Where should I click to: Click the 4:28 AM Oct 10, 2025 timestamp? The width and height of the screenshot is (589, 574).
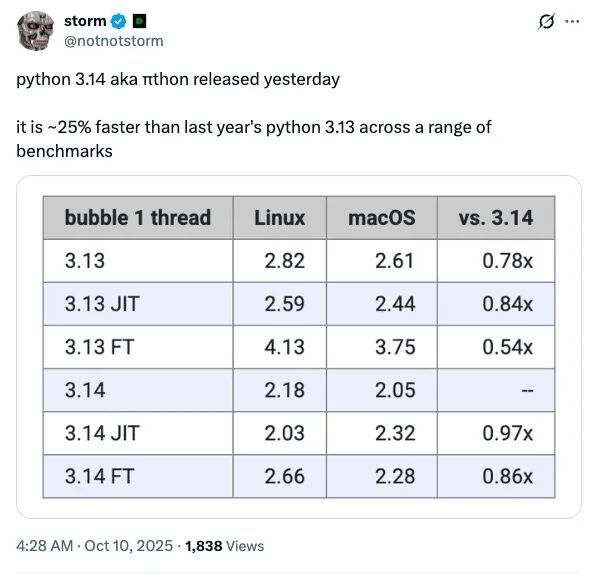[94, 546]
